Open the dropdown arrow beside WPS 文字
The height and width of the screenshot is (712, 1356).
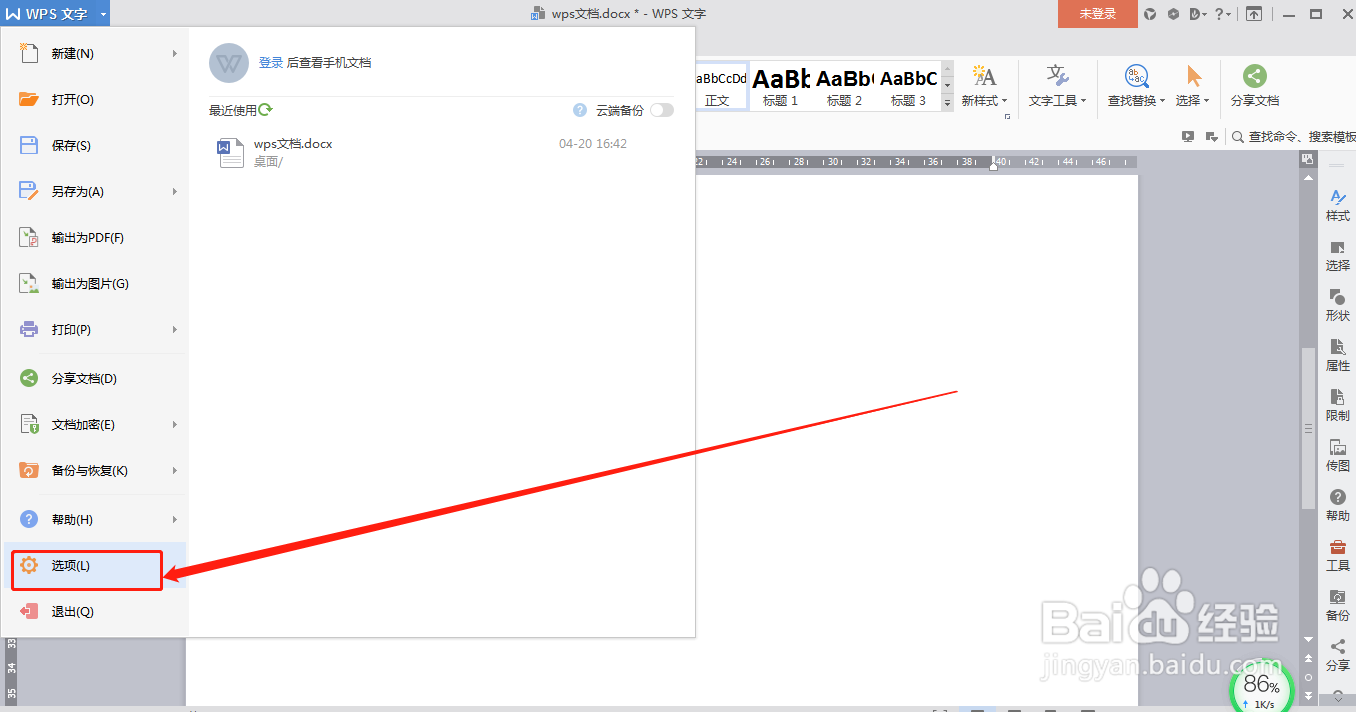(103, 14)
